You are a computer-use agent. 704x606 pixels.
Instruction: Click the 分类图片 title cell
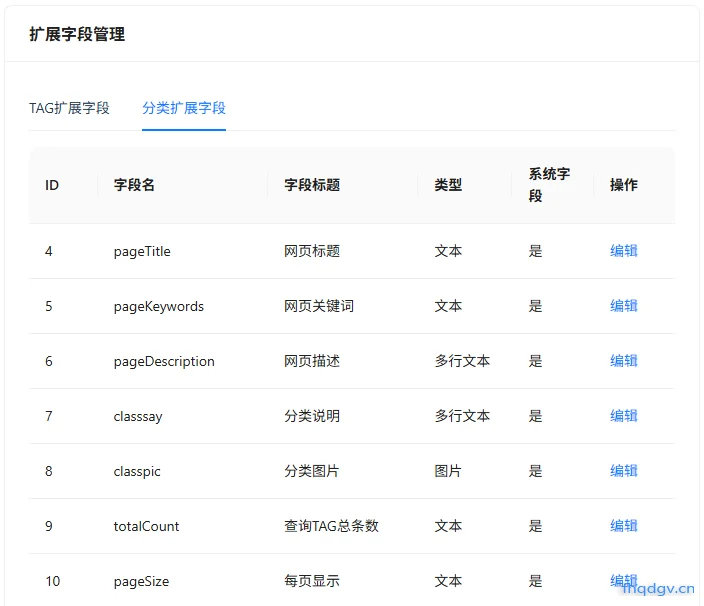312,471
